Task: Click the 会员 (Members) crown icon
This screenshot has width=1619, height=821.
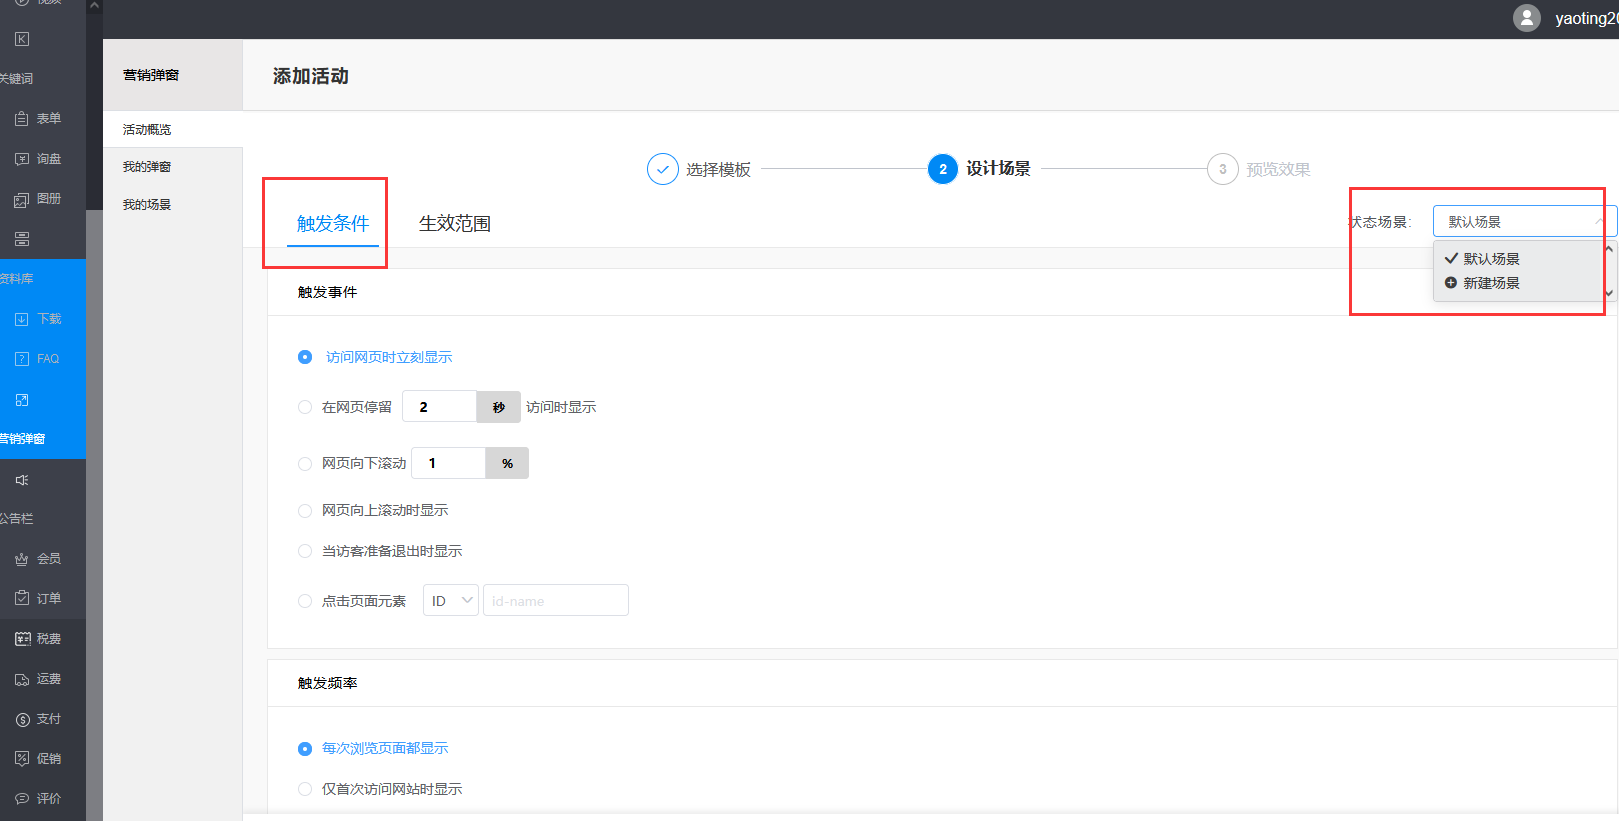Action: click(22, 559)
